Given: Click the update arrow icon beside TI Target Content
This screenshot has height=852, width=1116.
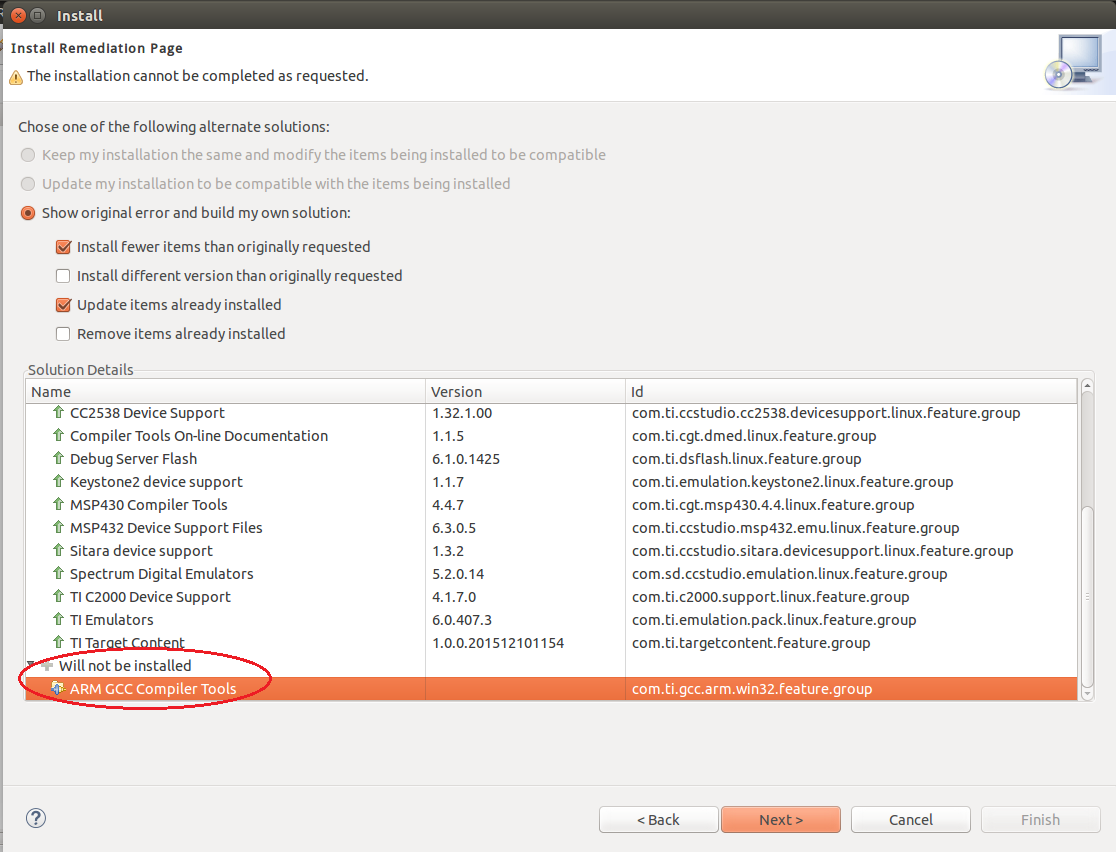Looking at the screenshot, I should (58, 642).
